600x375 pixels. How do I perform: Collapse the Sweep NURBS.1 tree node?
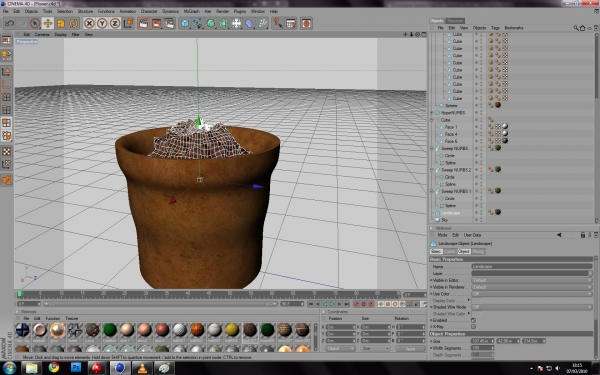click(x=432, y=191)
